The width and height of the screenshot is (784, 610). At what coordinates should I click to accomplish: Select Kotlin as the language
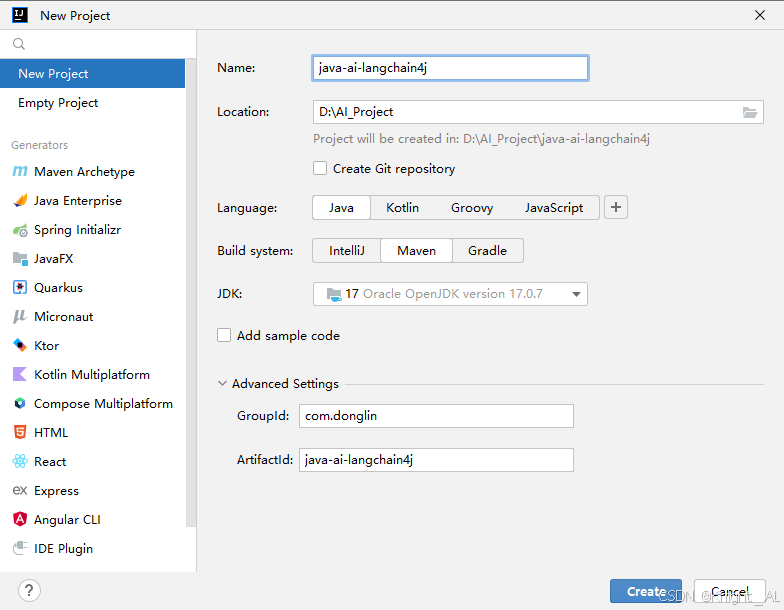tap(402, 208)
